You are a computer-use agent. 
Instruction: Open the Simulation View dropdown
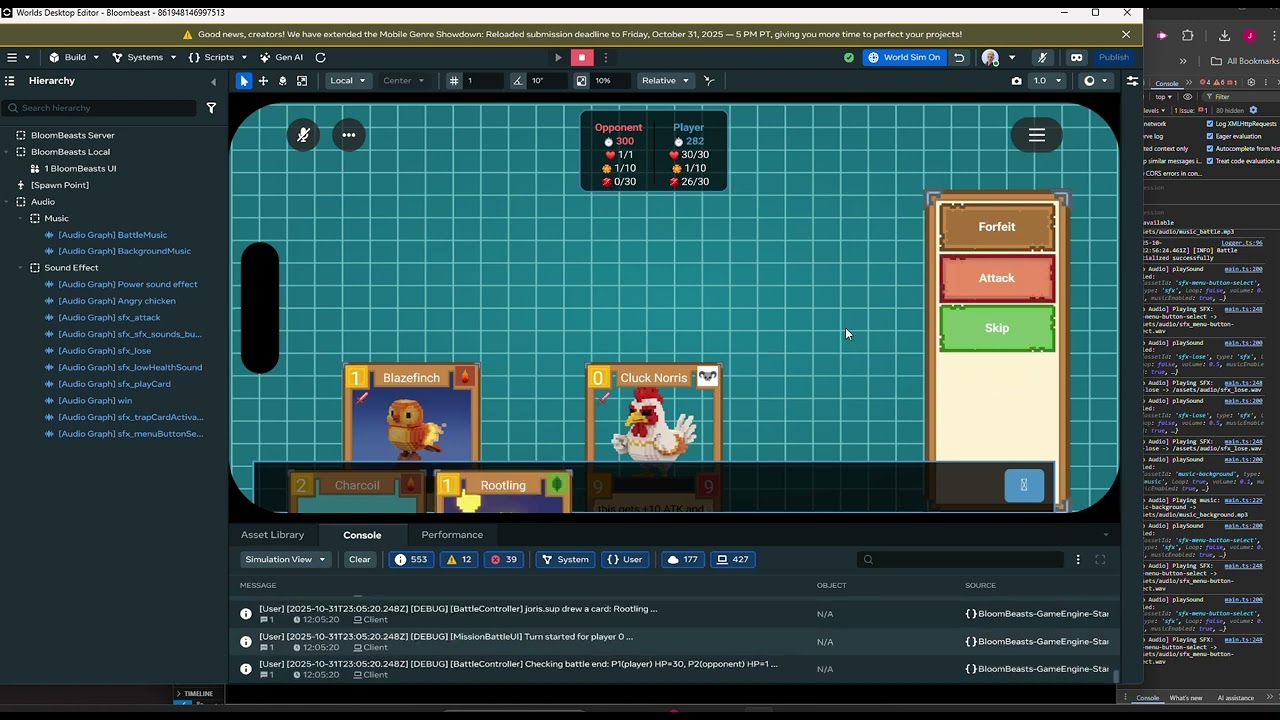pyautogui.click(x=285, y=560)
